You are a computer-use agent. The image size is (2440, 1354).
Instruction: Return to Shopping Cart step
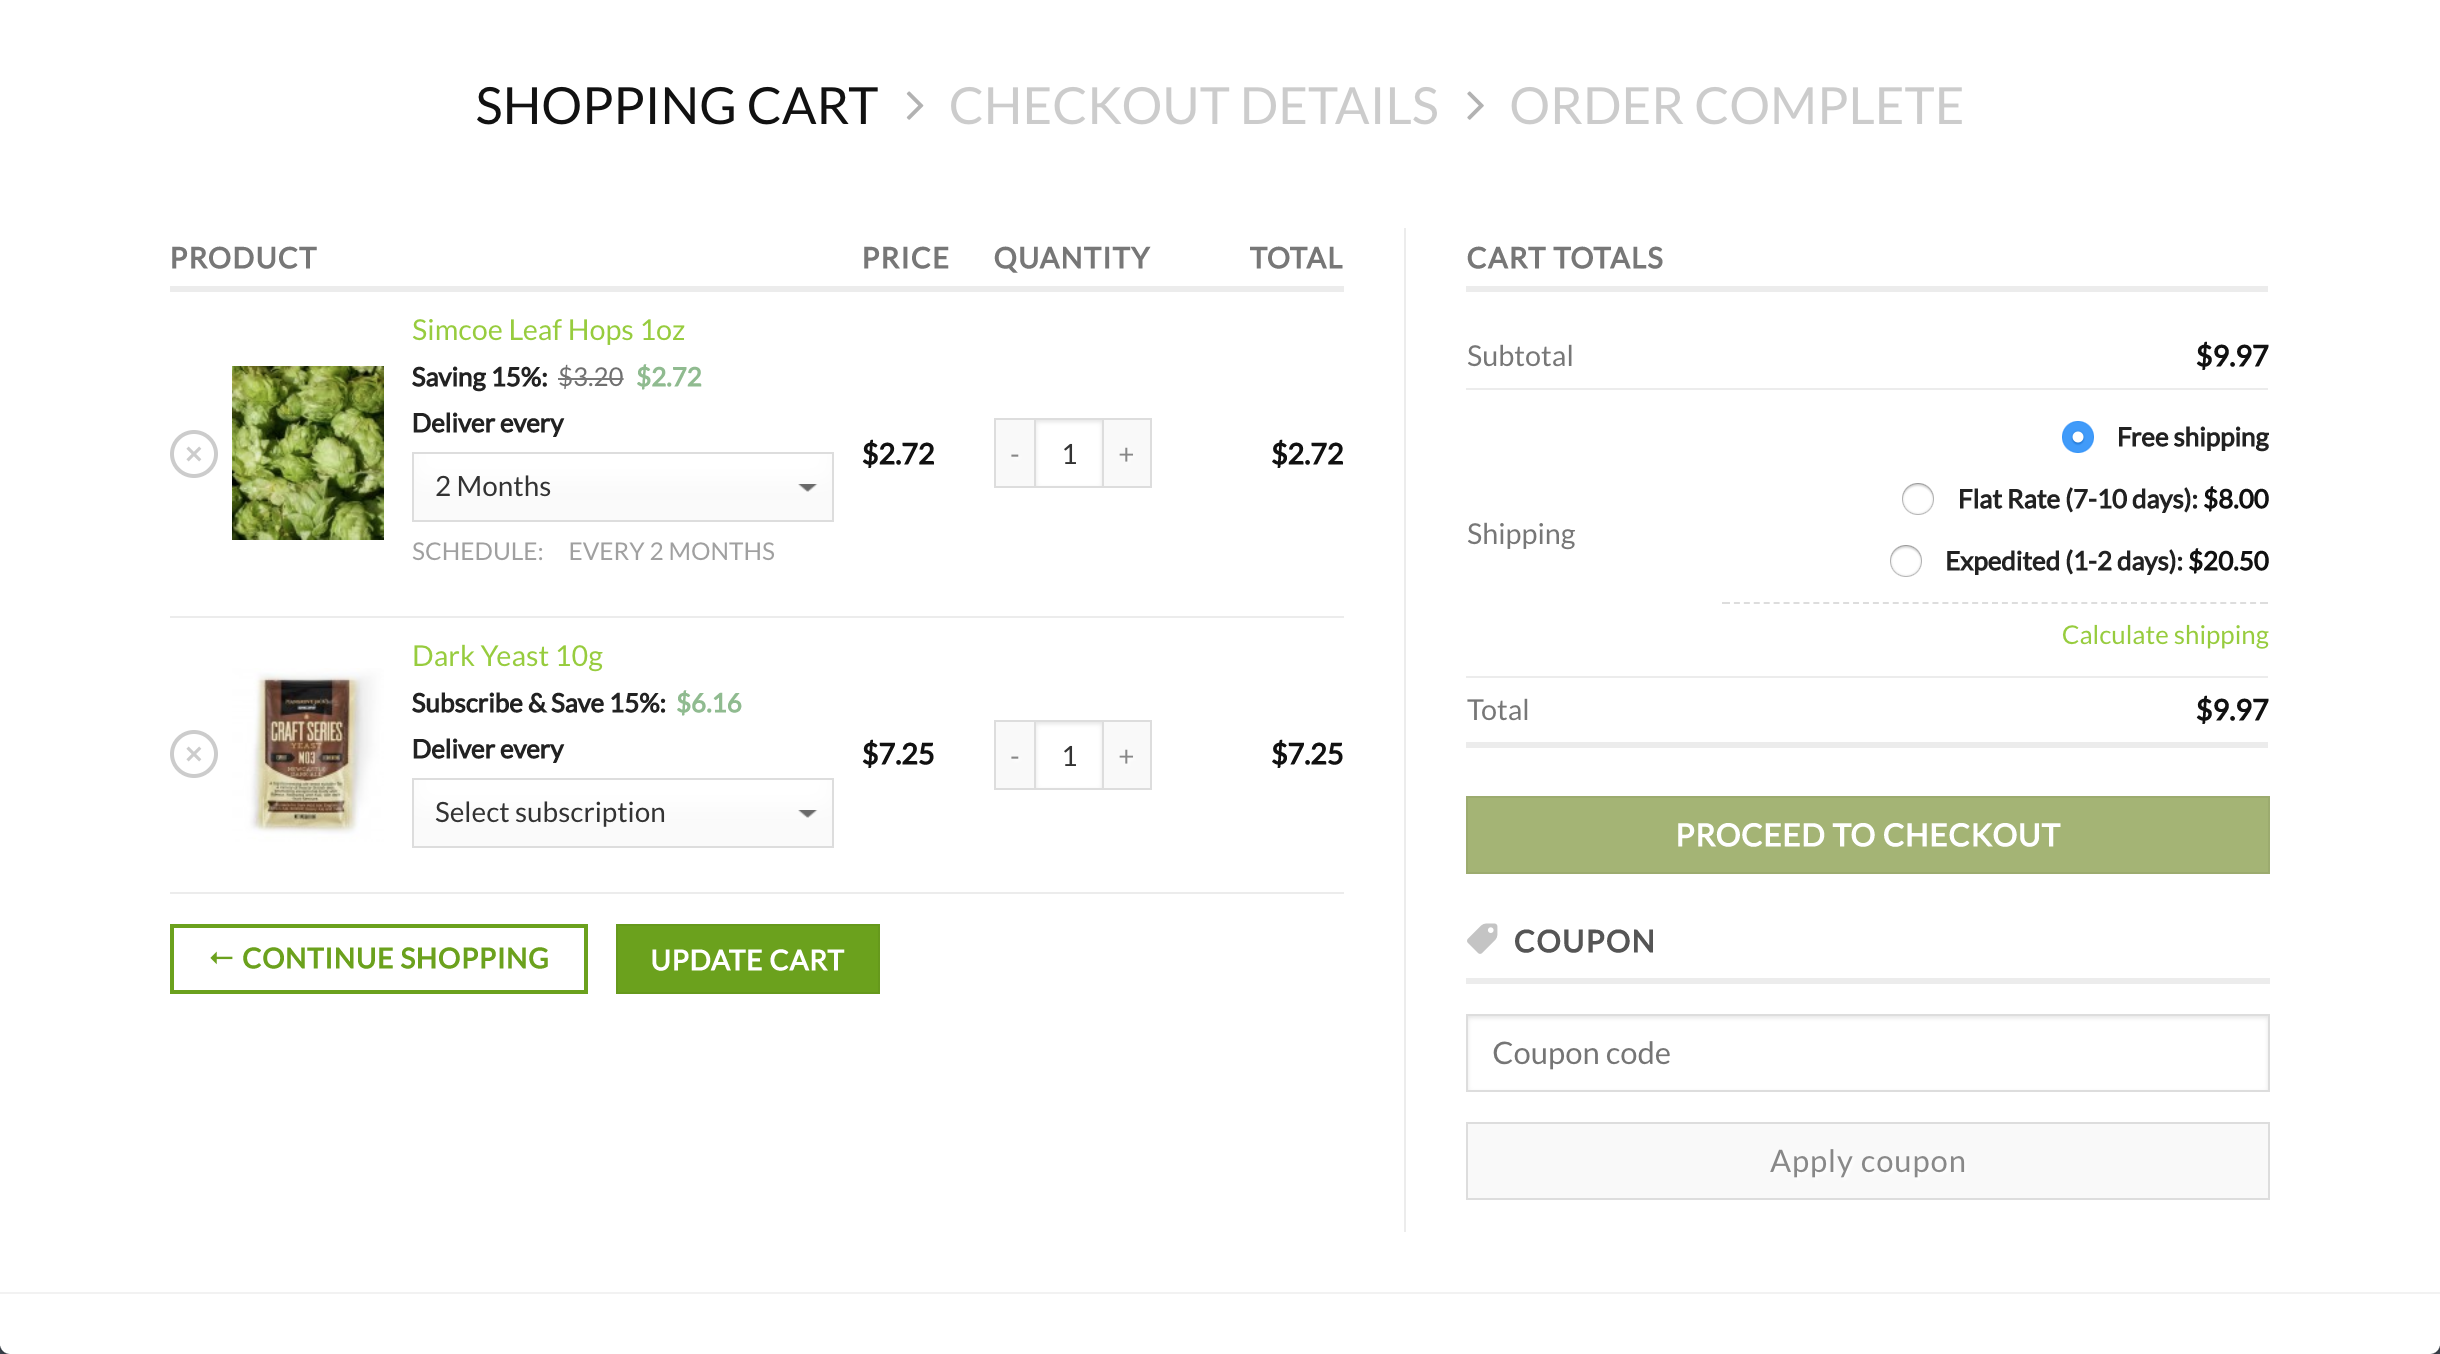pyautogui.click(x=676, y=104)
